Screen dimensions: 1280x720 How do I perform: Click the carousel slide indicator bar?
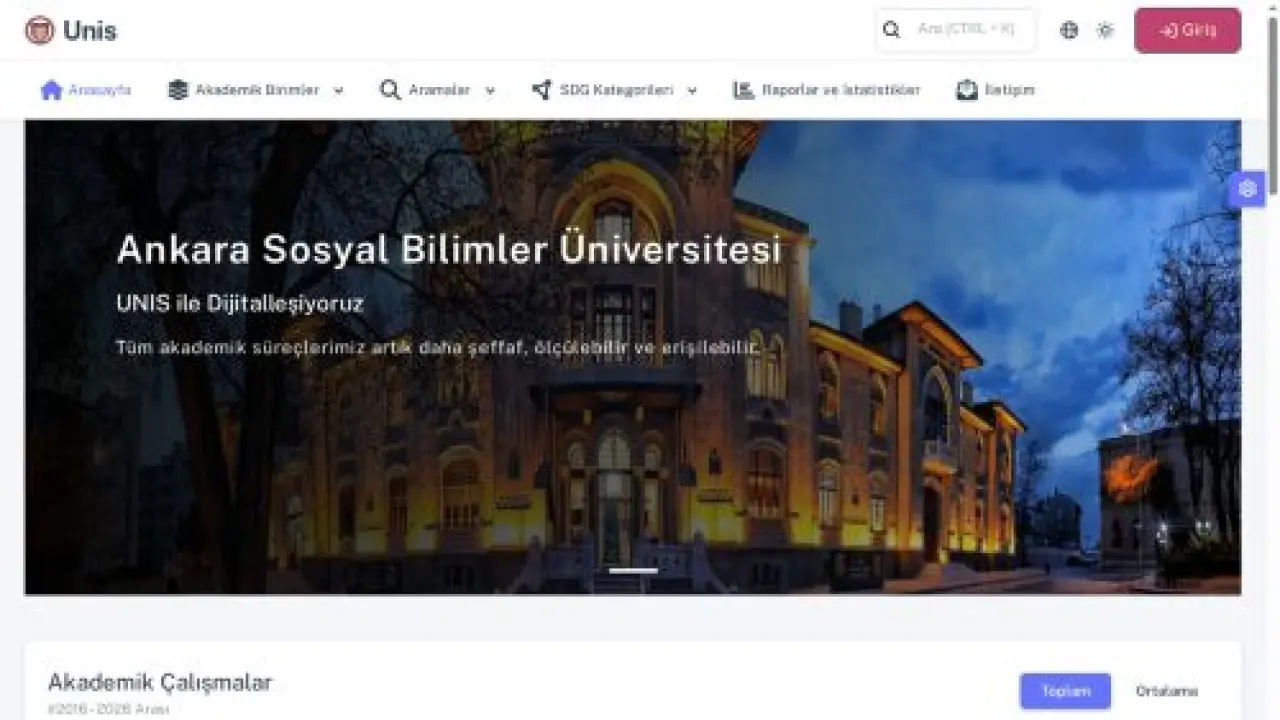(x=633, y=571)
